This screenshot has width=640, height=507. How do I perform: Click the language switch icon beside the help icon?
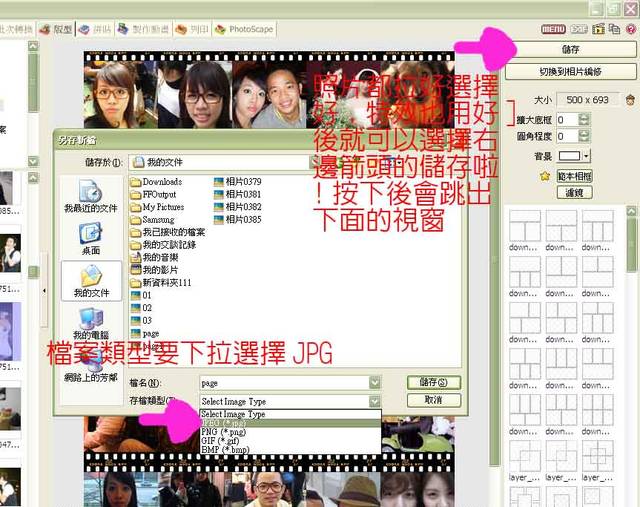[614, 29]
